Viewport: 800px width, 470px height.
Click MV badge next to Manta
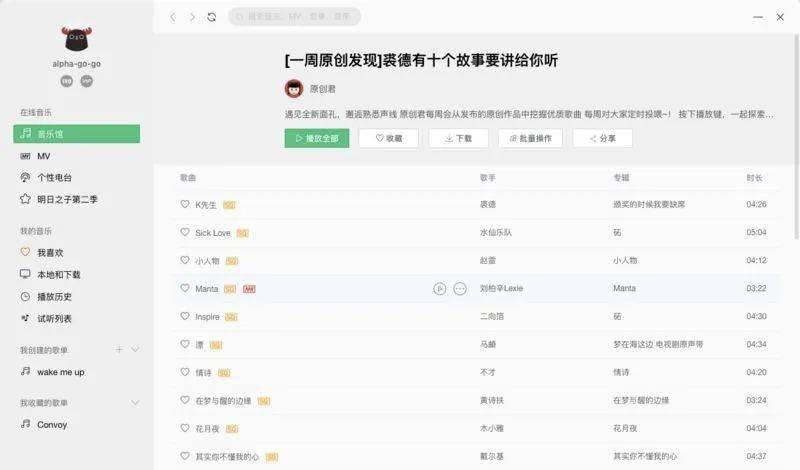tap(249, 289)
